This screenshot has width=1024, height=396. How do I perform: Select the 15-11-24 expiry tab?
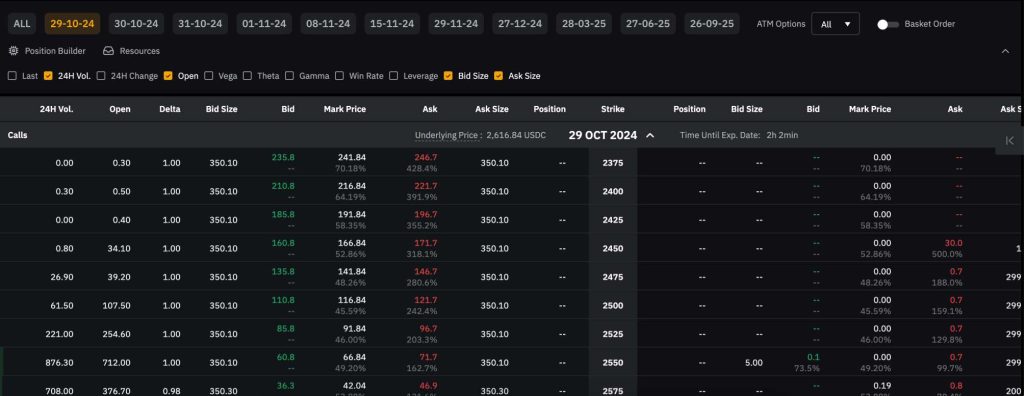point(392,24)
